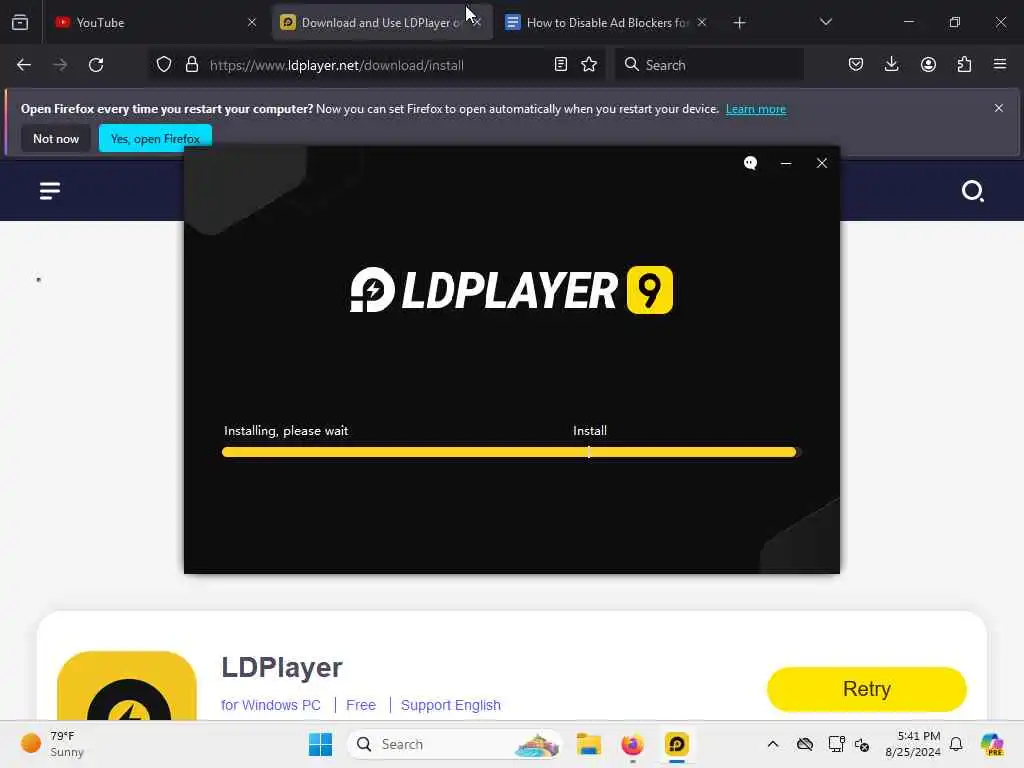The width and height of the screenshot is (1024, 768).
Task: Open the clock and date 5:41 PM
Action: (x=913, y=744)
